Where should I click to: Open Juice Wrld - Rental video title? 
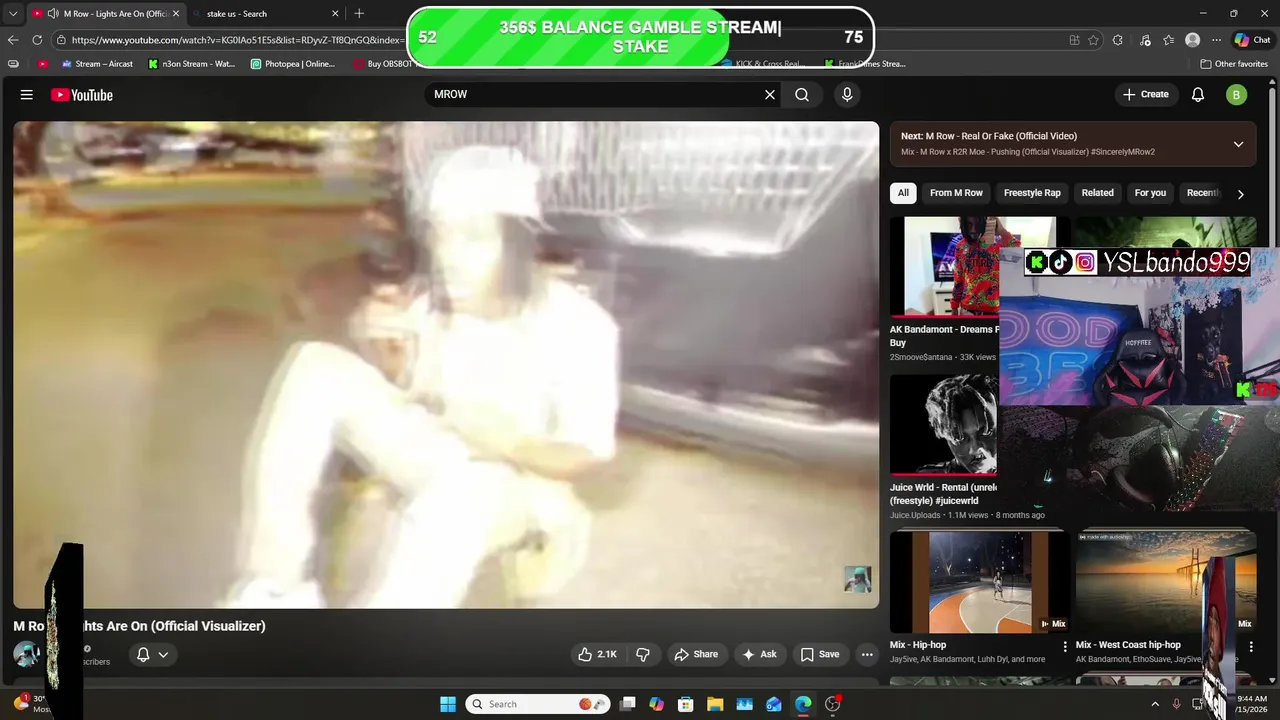point(944,494)
